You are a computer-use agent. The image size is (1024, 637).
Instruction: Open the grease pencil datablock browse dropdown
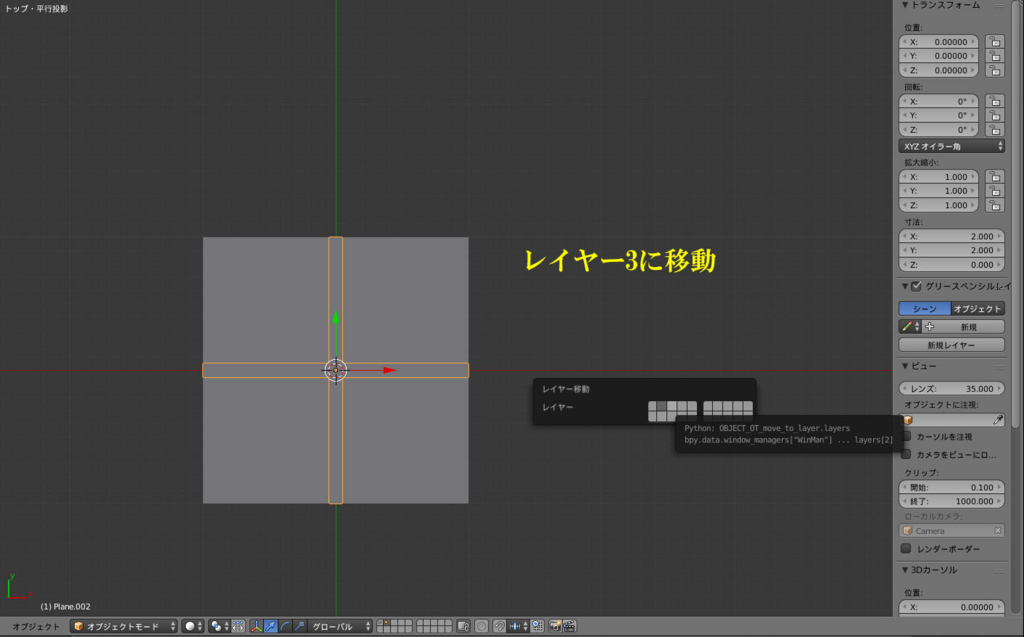(910, 327)
